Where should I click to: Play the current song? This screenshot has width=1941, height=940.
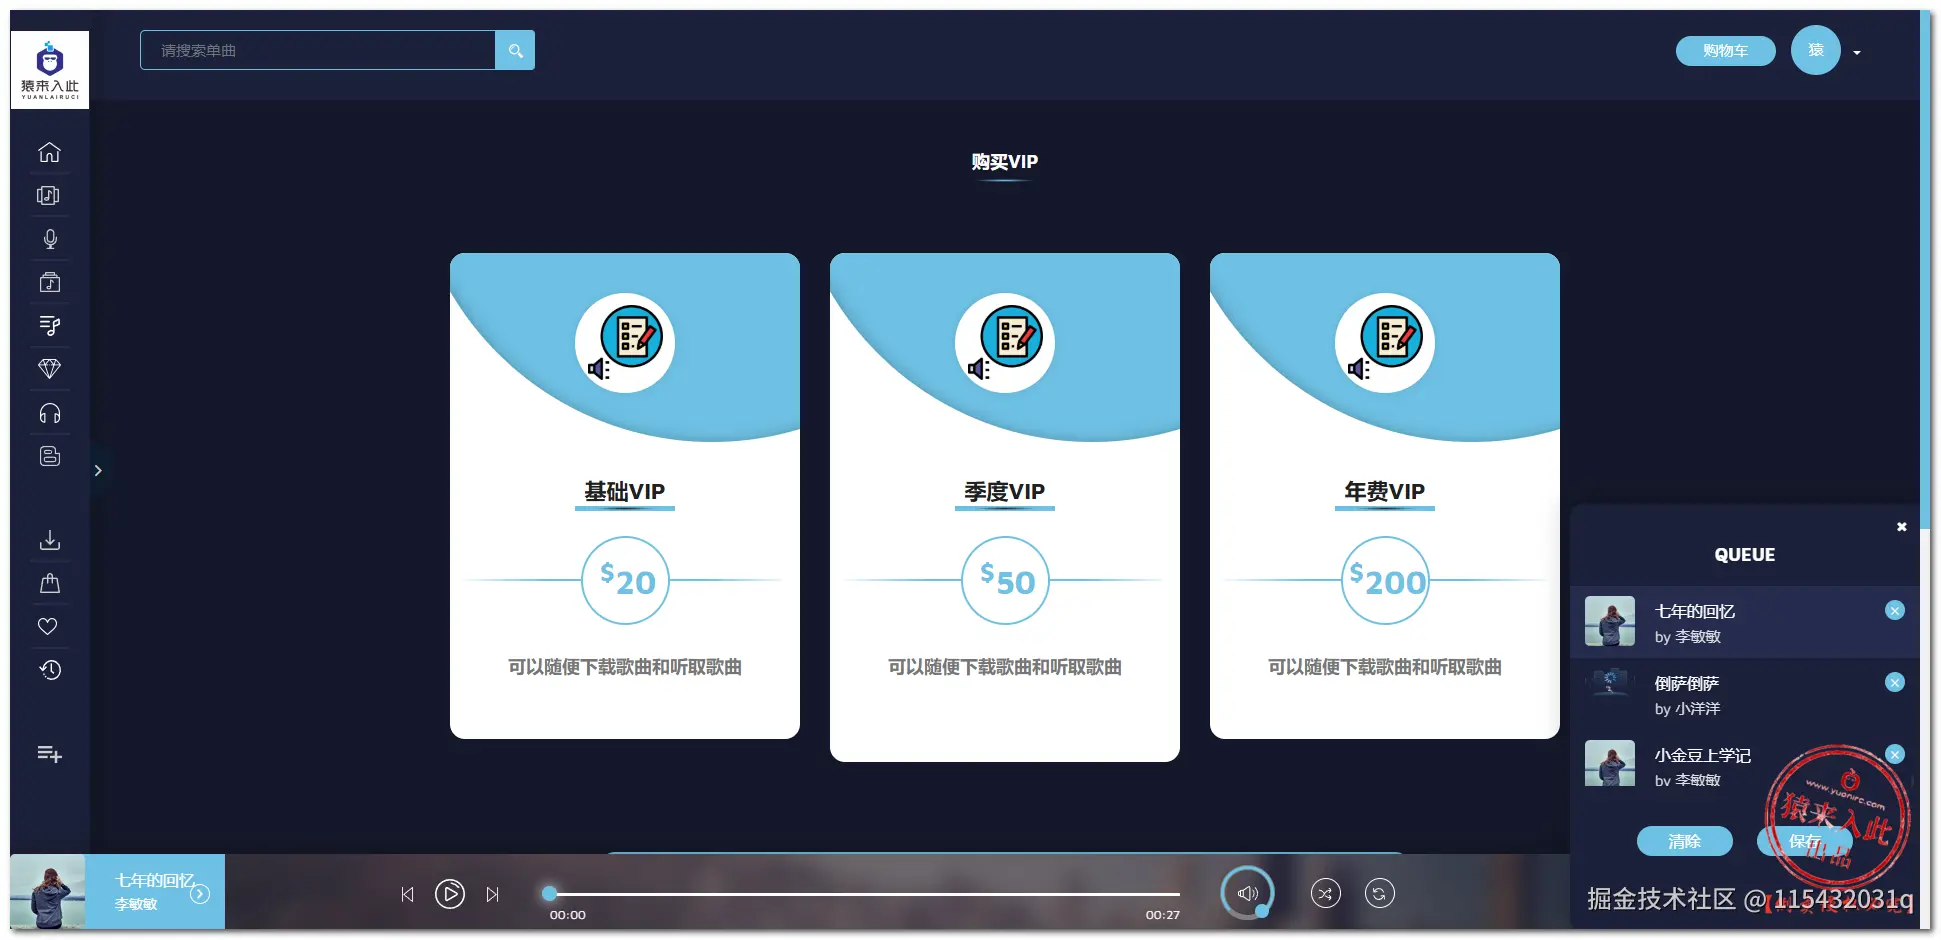point(450,893)
